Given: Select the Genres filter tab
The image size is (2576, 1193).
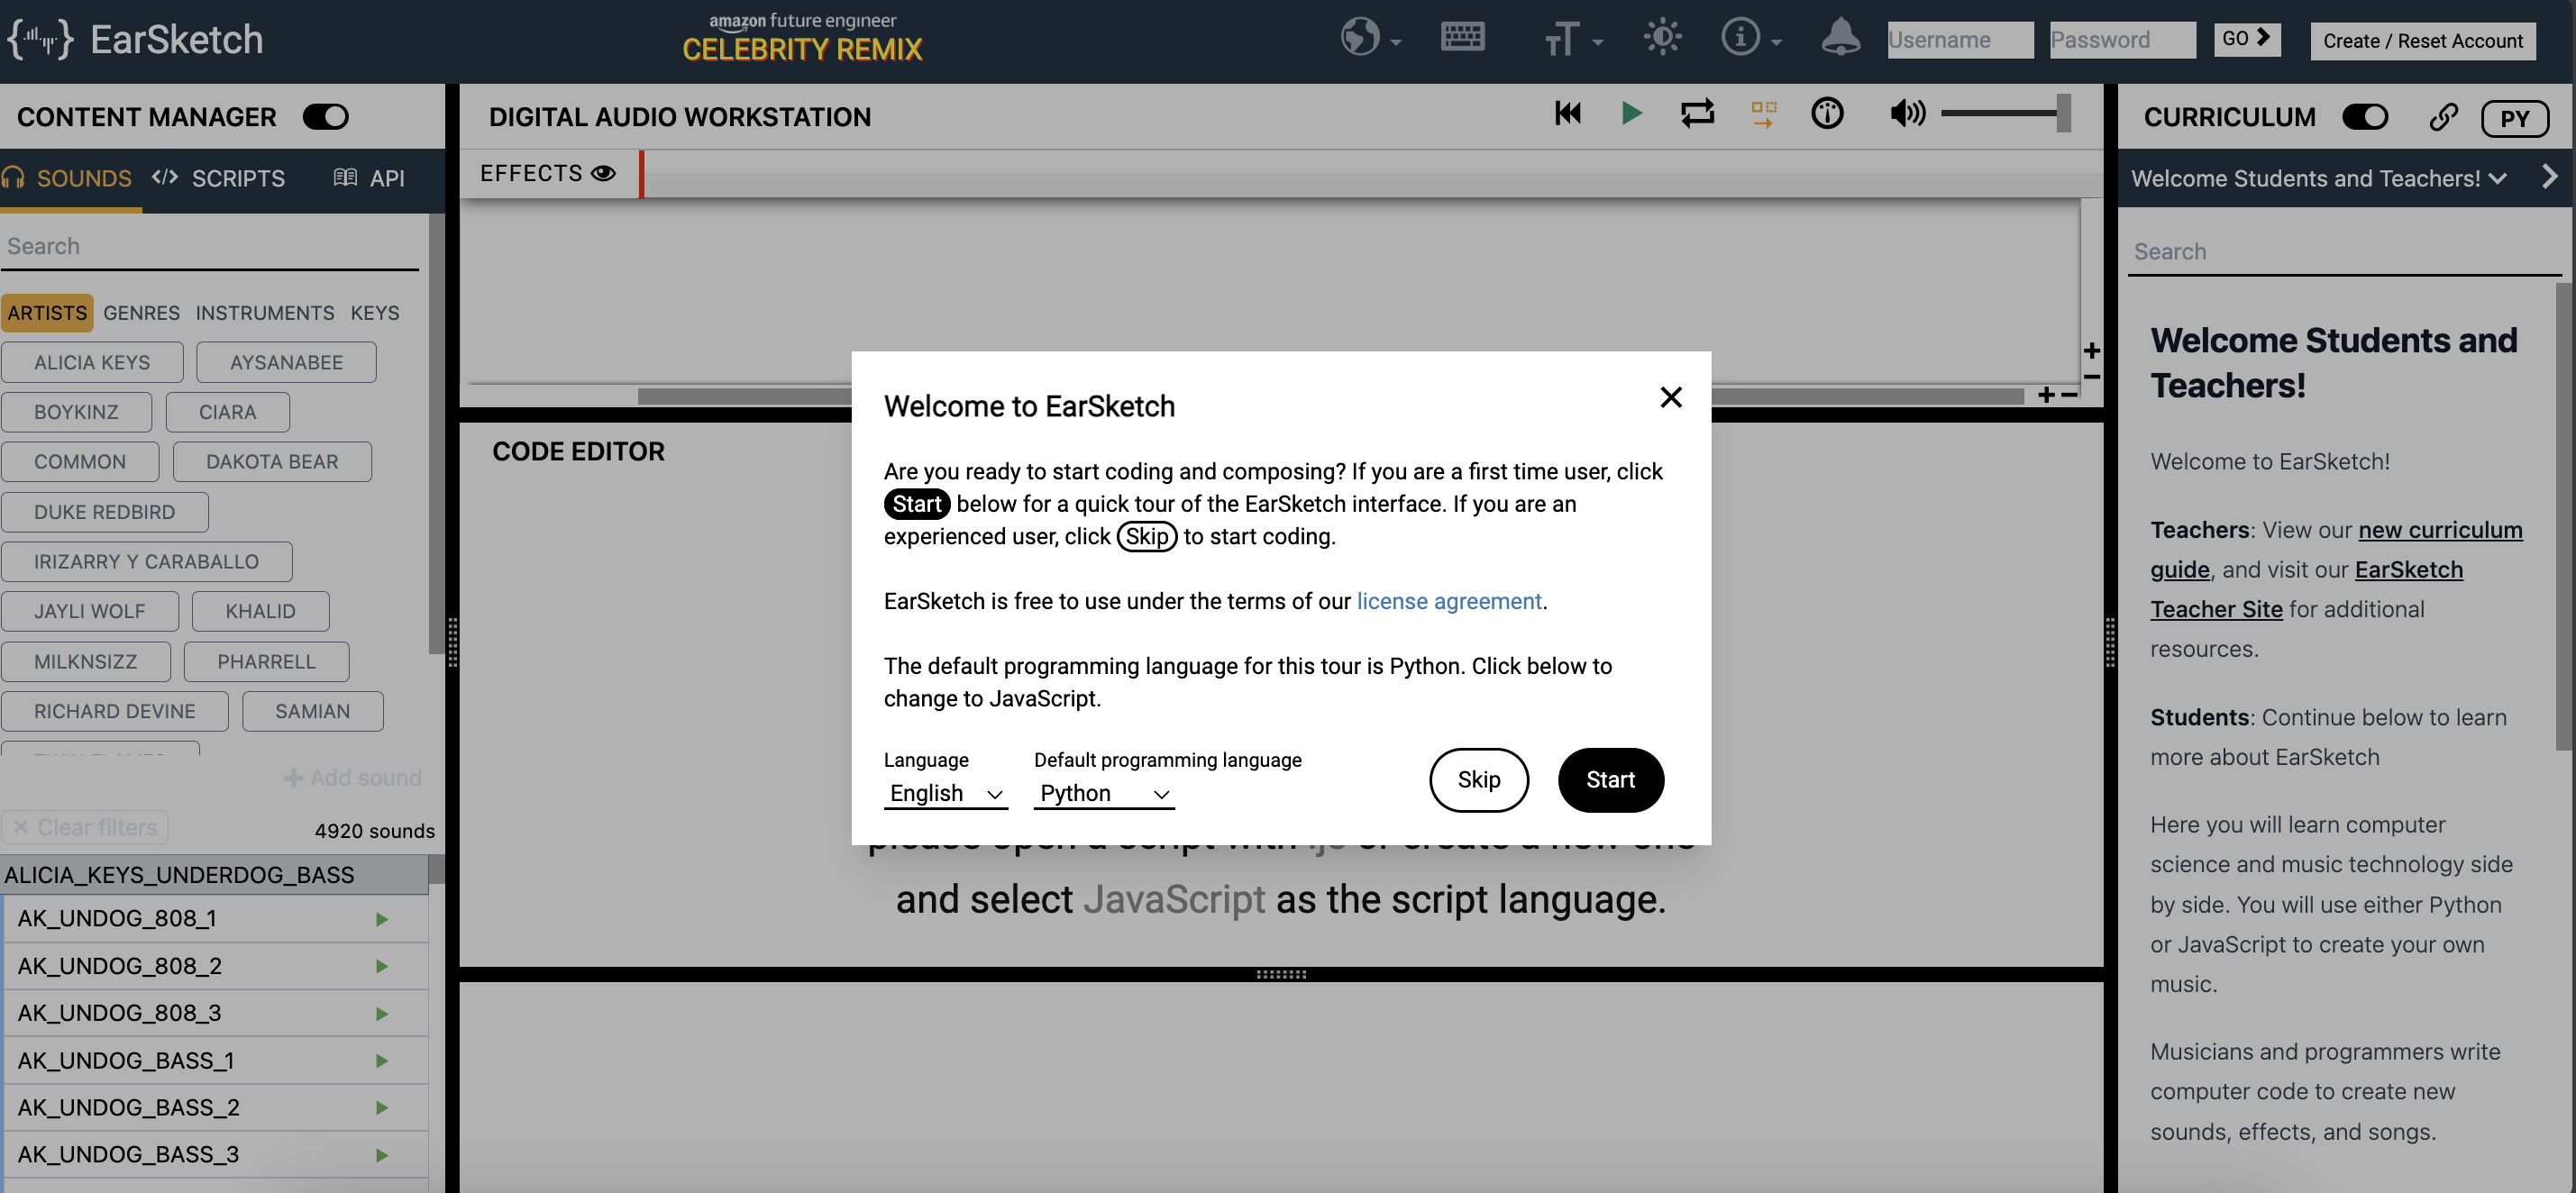Looking at the screenshot, I should pyautogui.click(x=141, y=313).
